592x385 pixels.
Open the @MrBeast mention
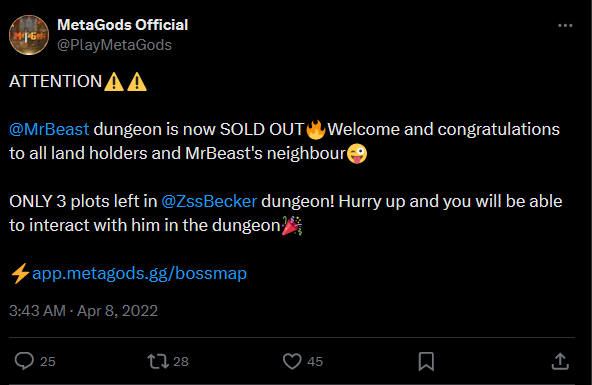coord(49,129)
